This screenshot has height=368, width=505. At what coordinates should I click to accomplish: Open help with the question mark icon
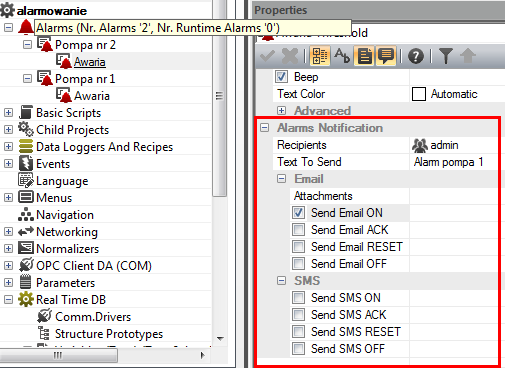tap(416, 56)
